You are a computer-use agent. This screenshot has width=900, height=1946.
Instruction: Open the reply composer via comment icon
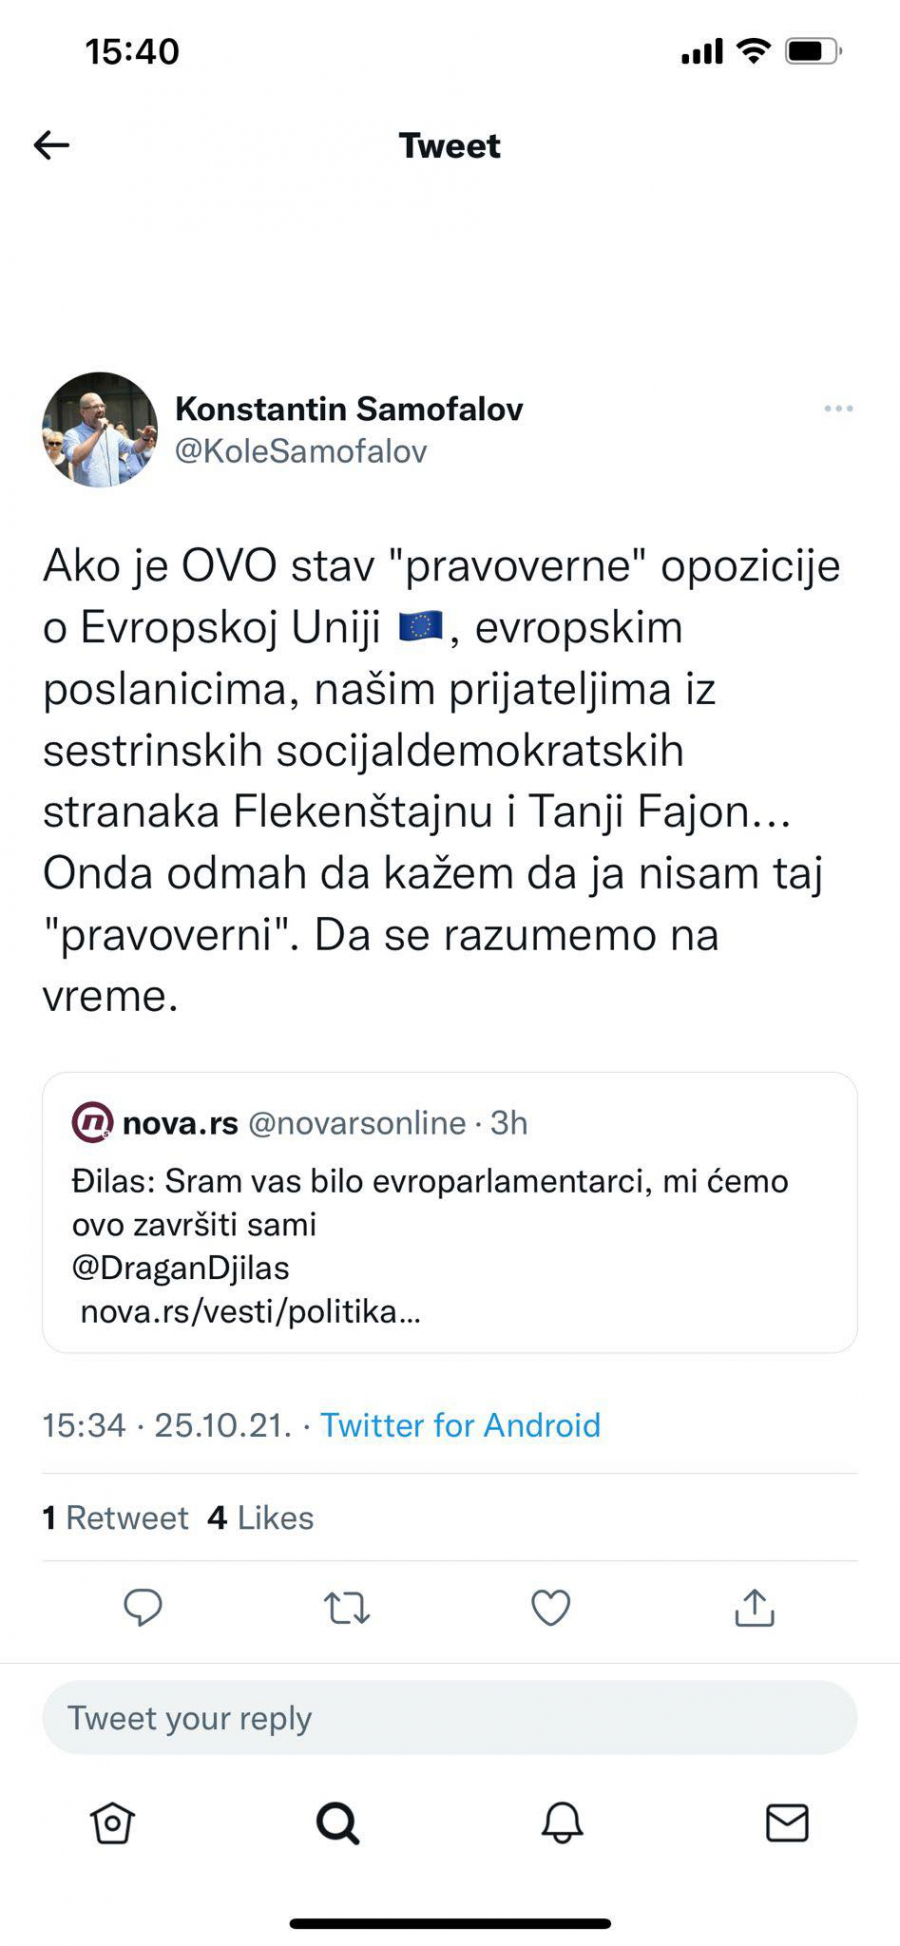pyautogui.click(x=143, y=1608)
